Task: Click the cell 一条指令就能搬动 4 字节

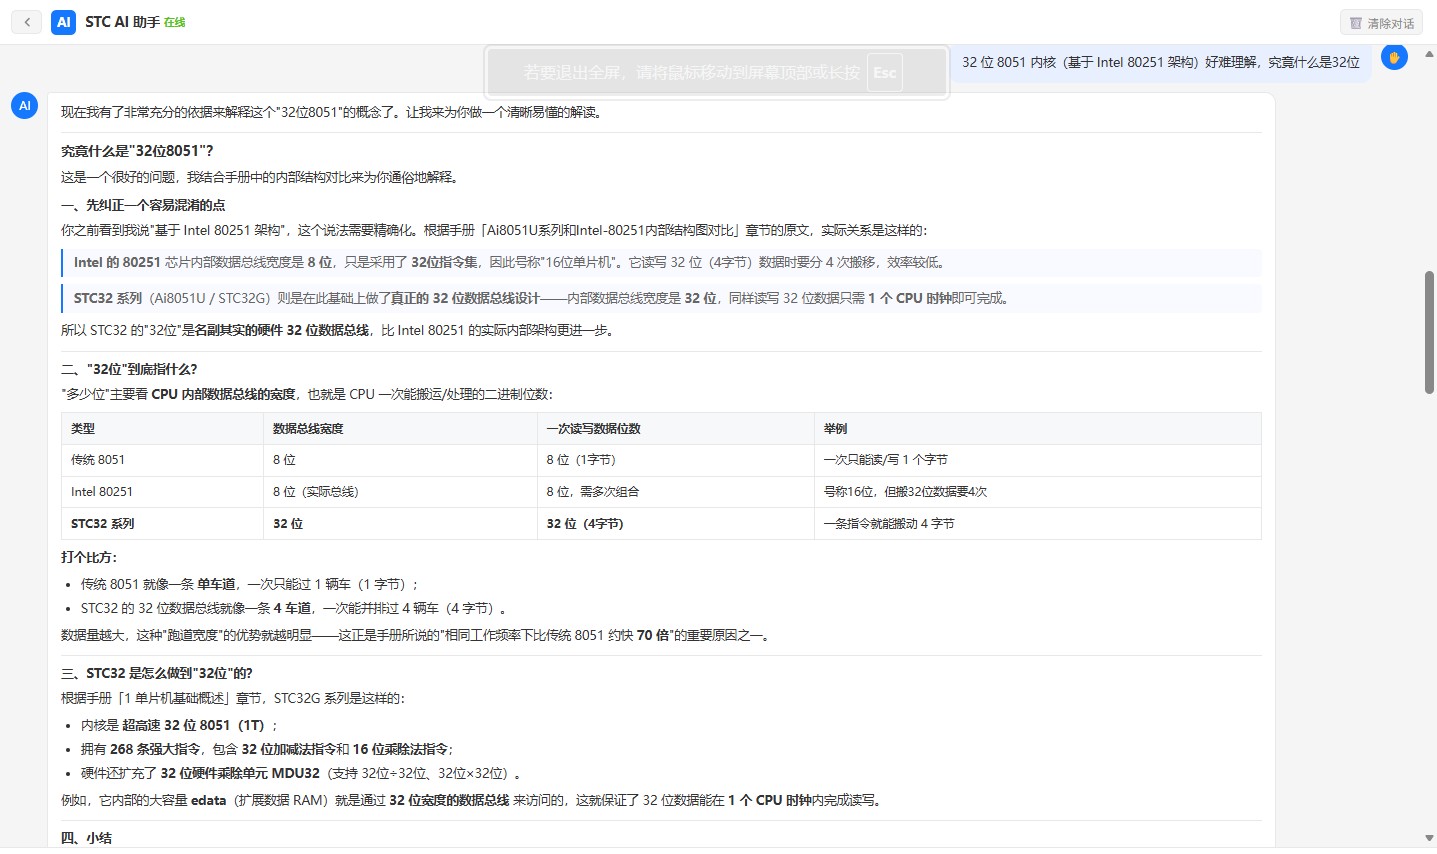Action: pos(1038,524)
